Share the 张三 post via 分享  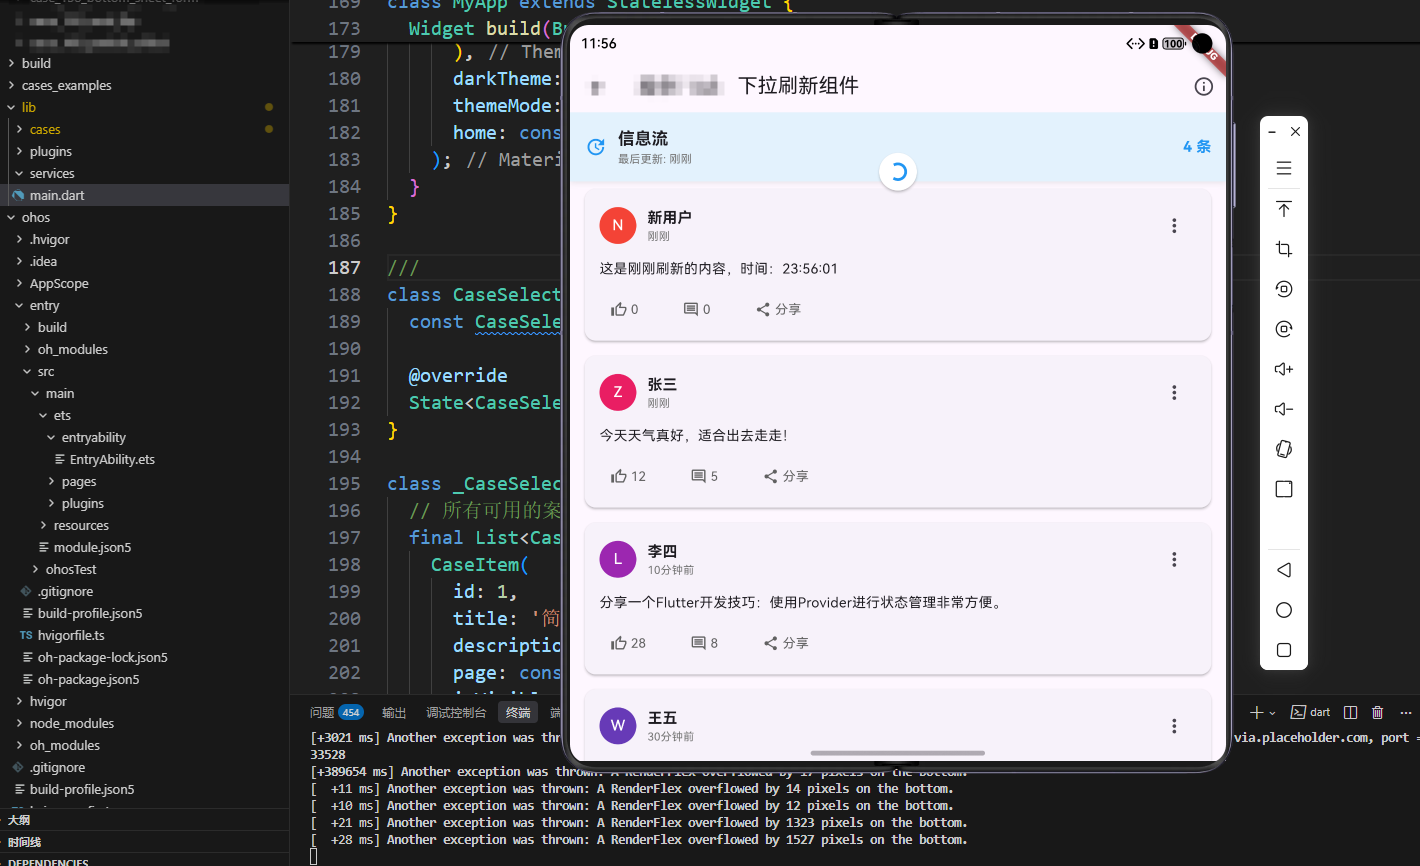click(786, 476)
